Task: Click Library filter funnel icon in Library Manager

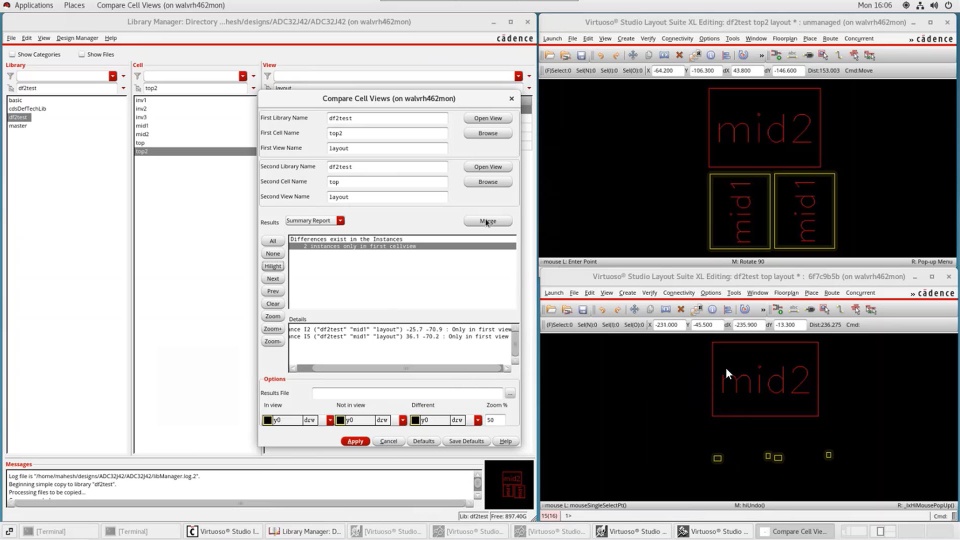Action: point(10,76)
